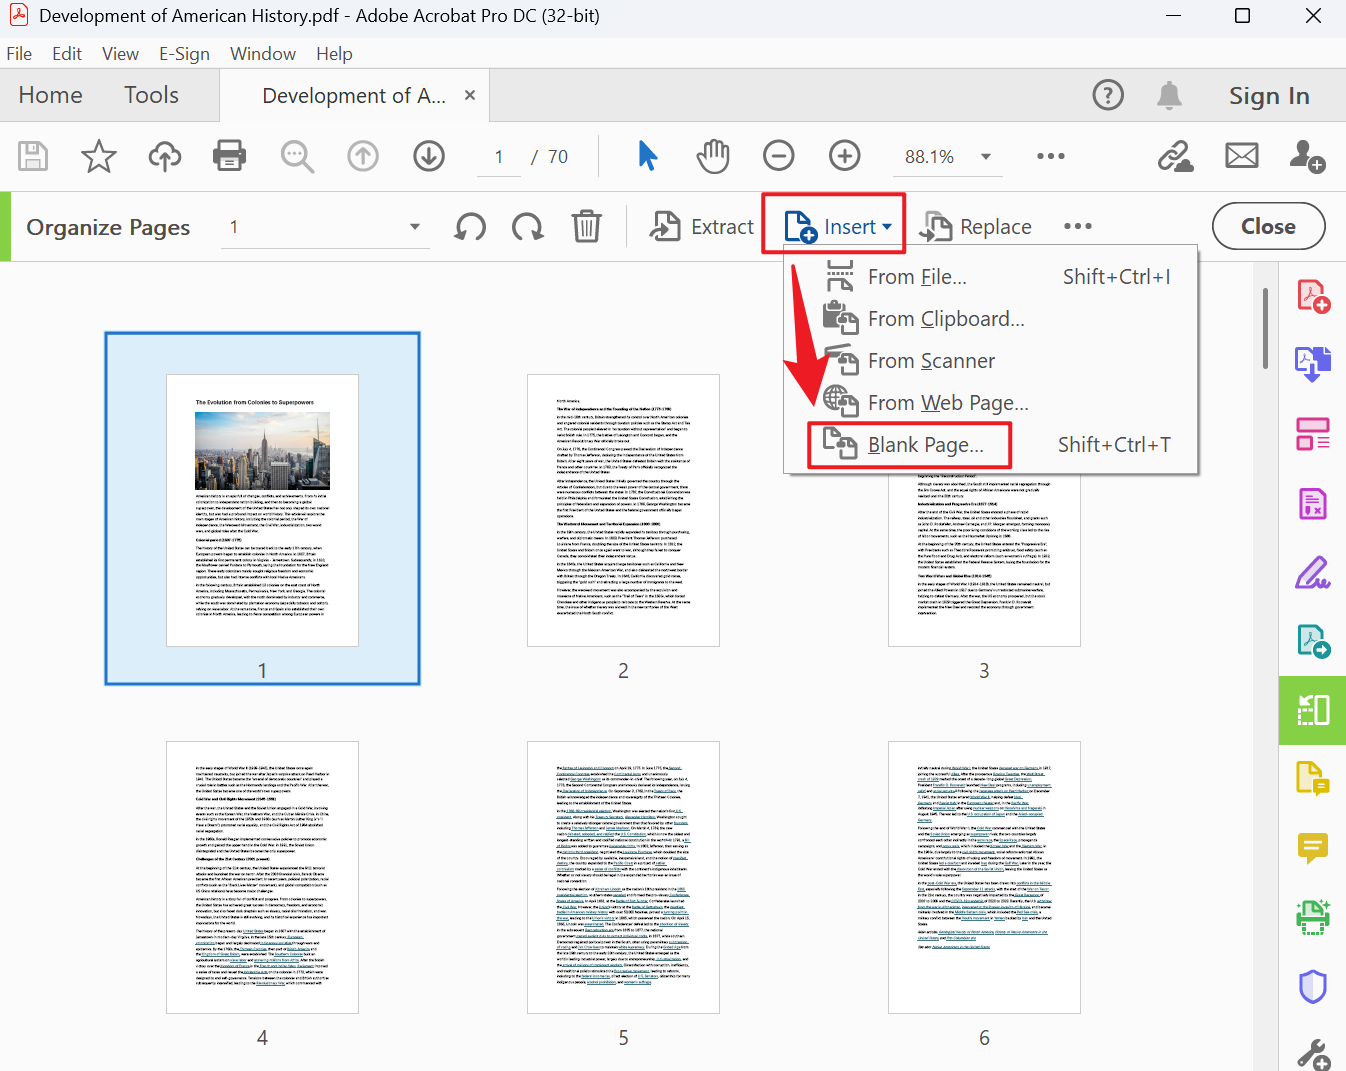Click the Zoom Out minus icon
The image size is (1346, 1071).
coord(778,156)
